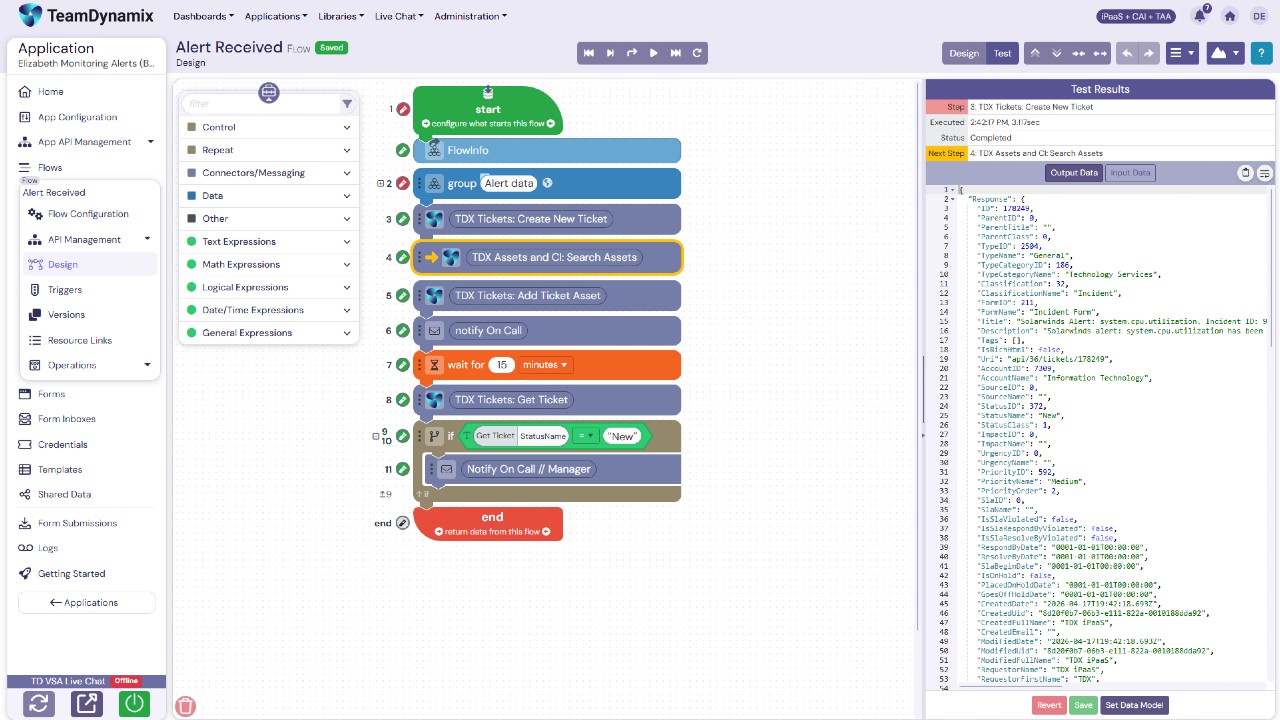Viewport: 1280px width, 720px height.
Task: Expand the Control block category
Action: pos(269,127)
